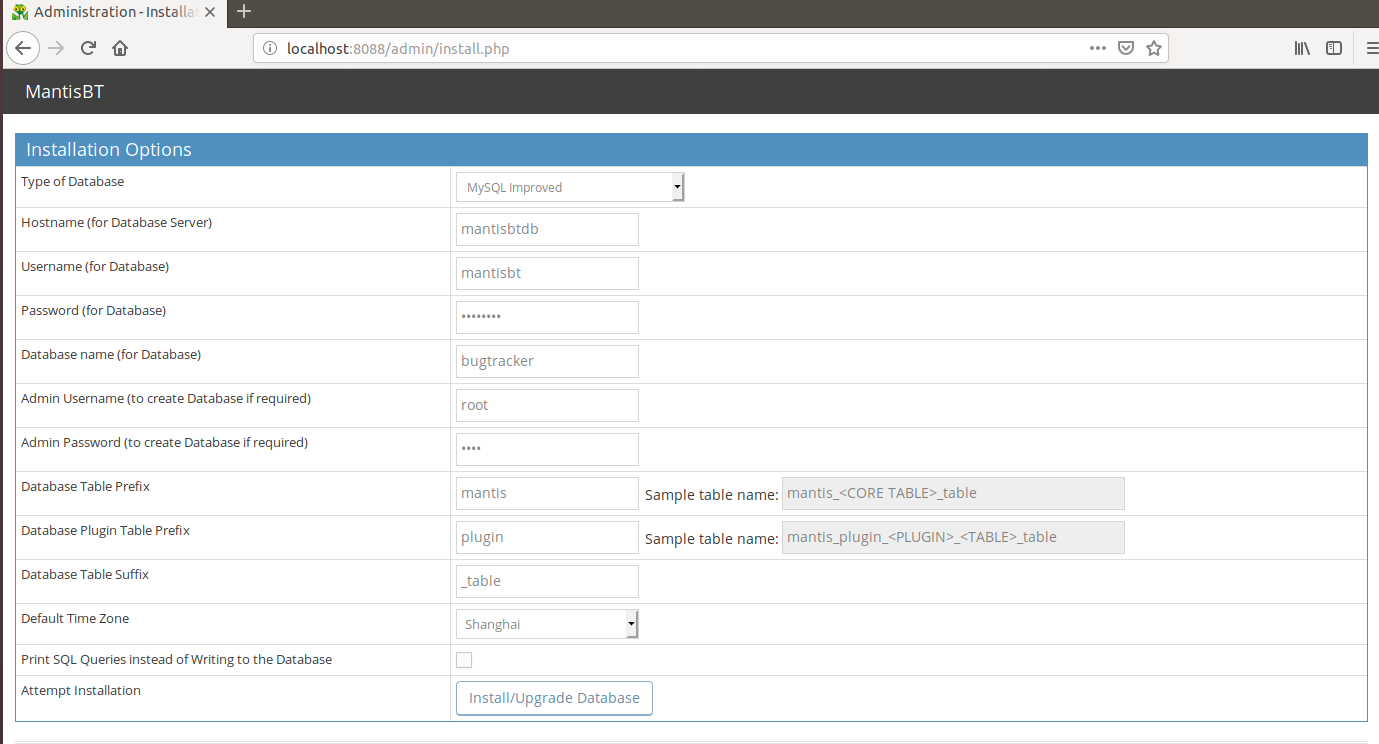Click 'Sample table name:' text beside mantis prefix

(711, 494)
